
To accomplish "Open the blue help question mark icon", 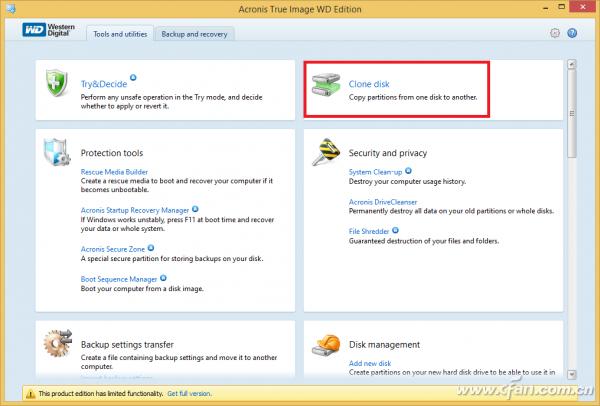I will pos(572,33).
